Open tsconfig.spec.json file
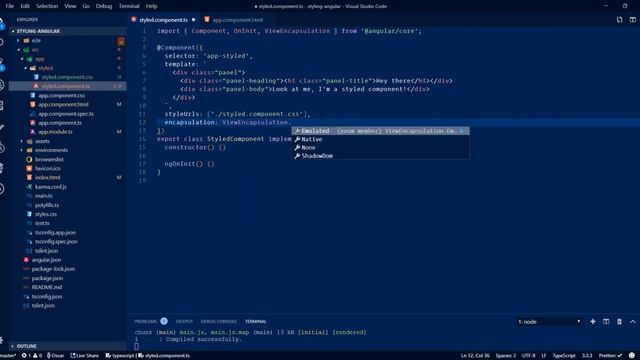This screenshot has width=640, height=360. point(56,242)
